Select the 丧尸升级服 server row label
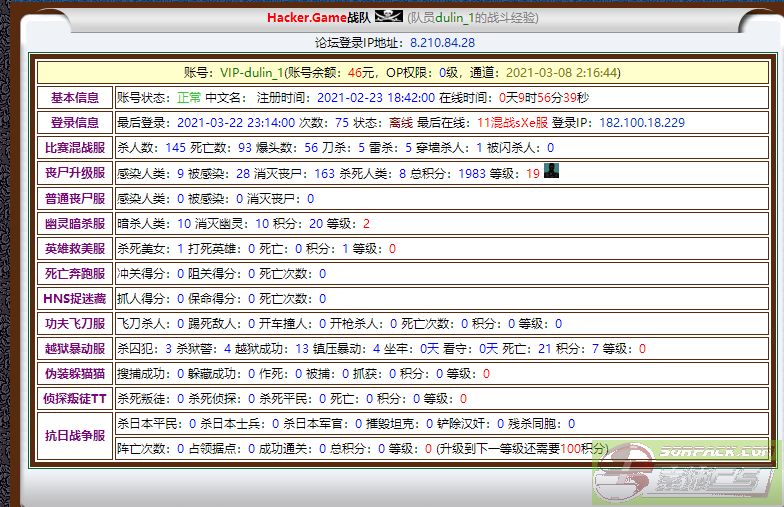 point(75,173)
